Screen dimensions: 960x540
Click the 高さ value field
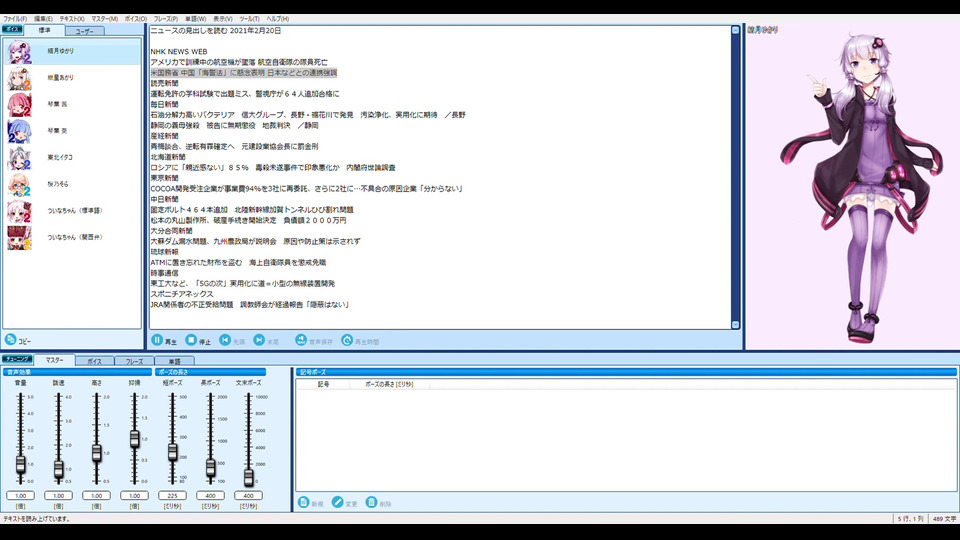[96, 495]
